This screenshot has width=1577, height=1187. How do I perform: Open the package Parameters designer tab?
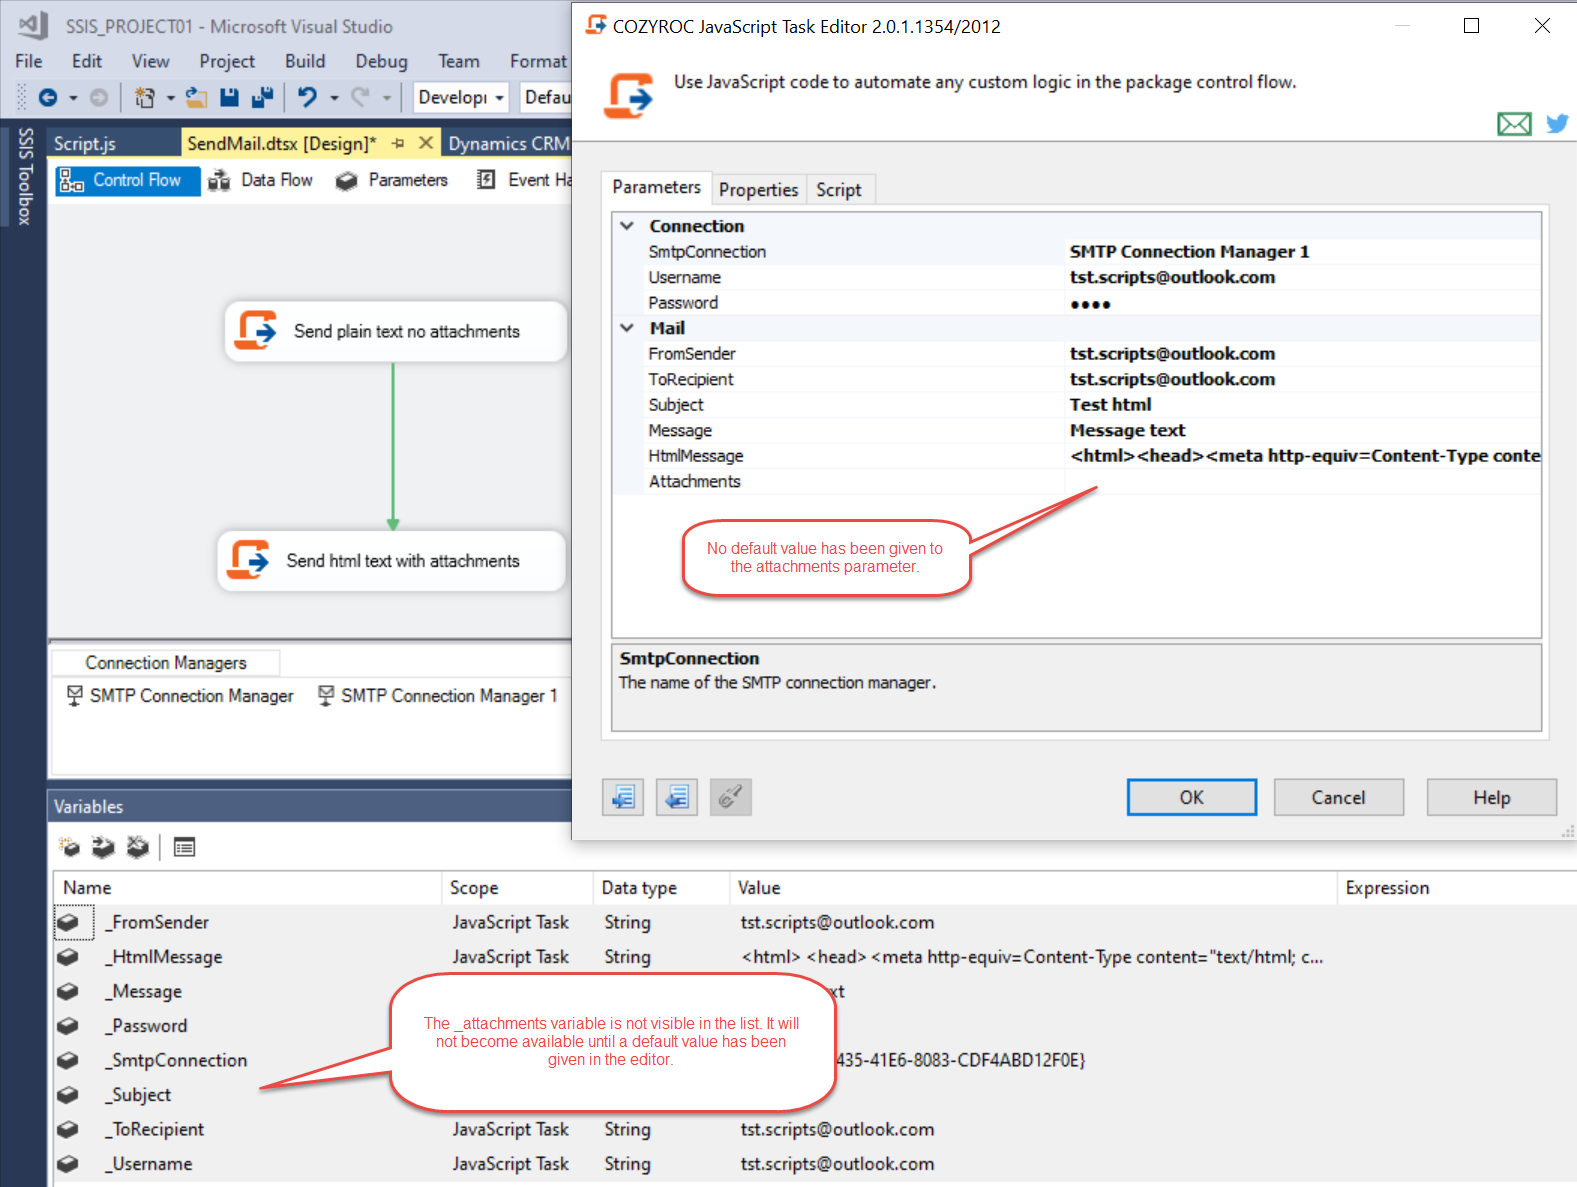392,180
